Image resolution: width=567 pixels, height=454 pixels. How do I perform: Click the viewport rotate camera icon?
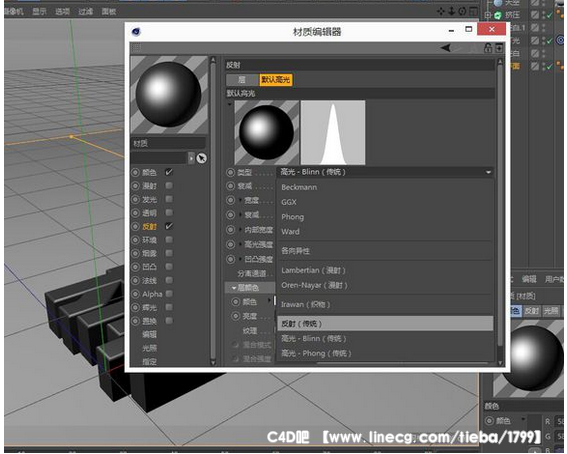462,11
